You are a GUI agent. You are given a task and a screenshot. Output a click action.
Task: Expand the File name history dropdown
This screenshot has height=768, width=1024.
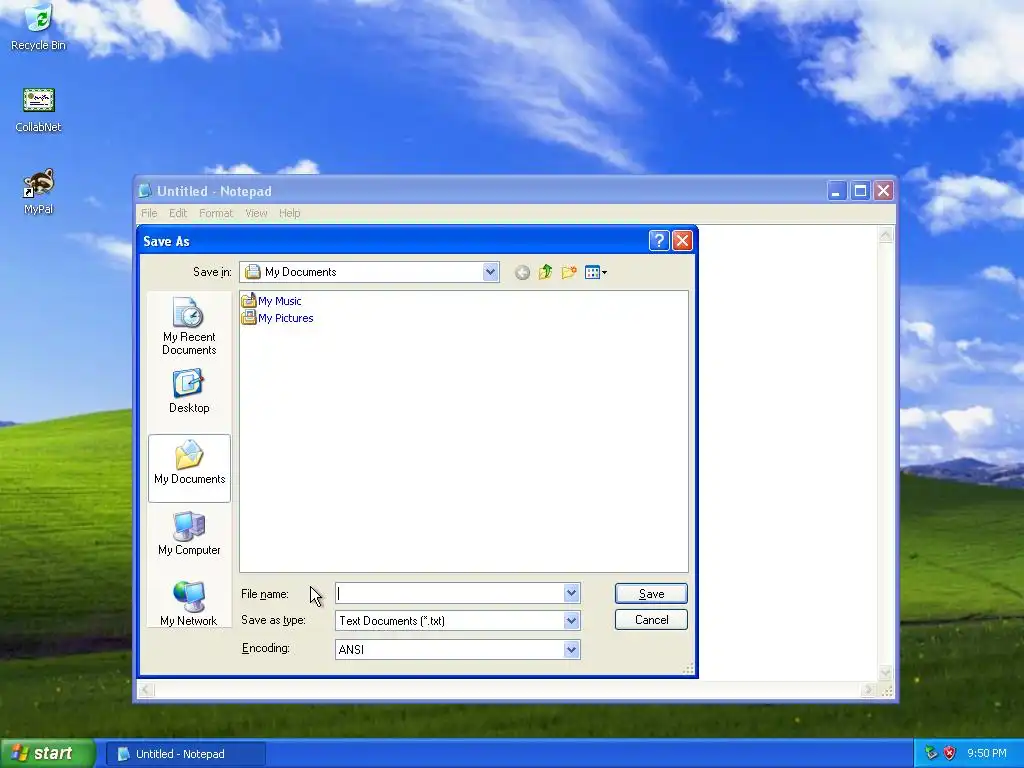(571, 593)
